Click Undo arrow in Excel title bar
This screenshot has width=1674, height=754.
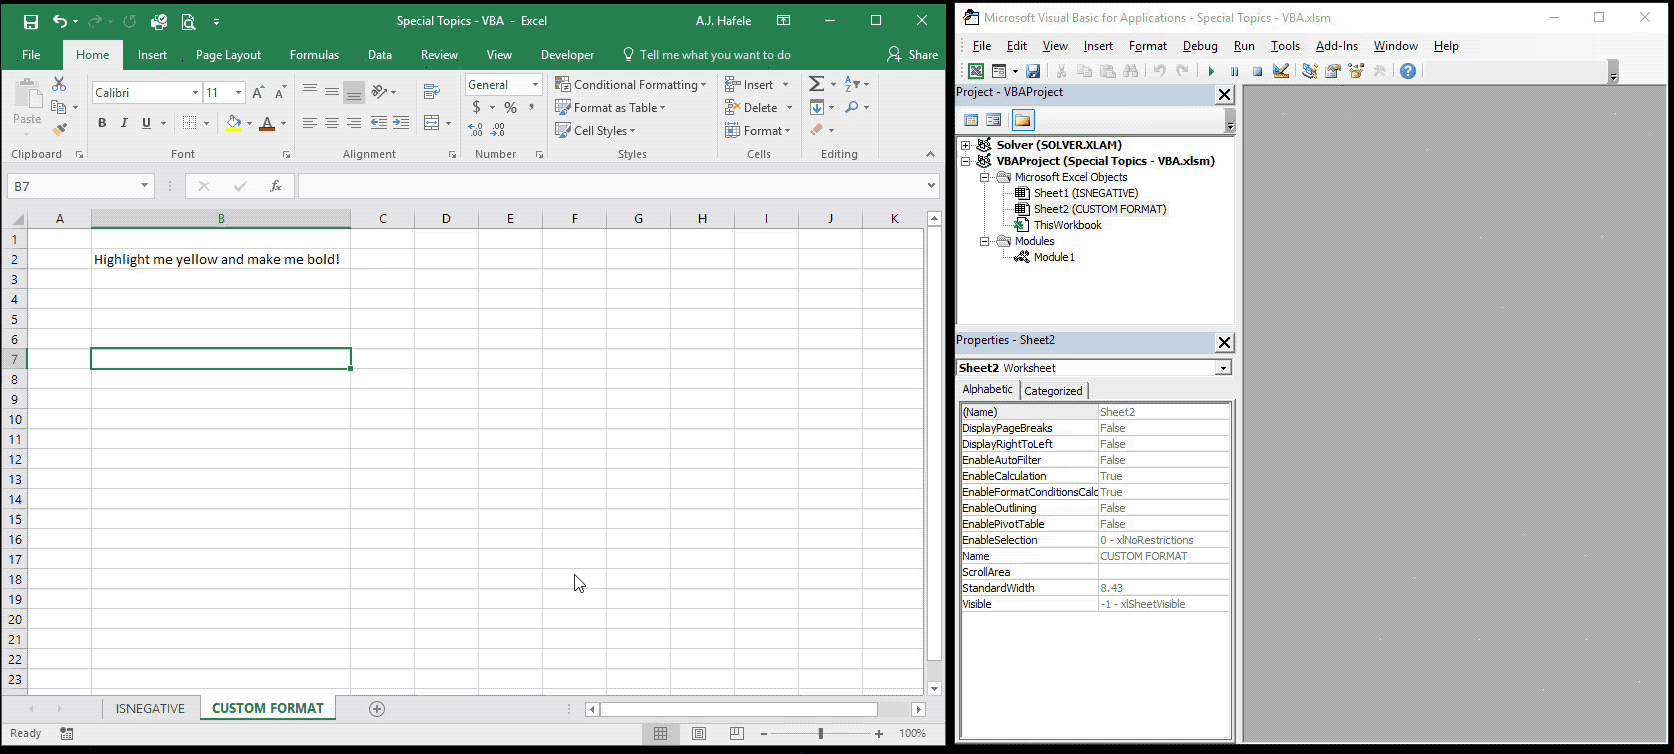(x=60, y=21)
